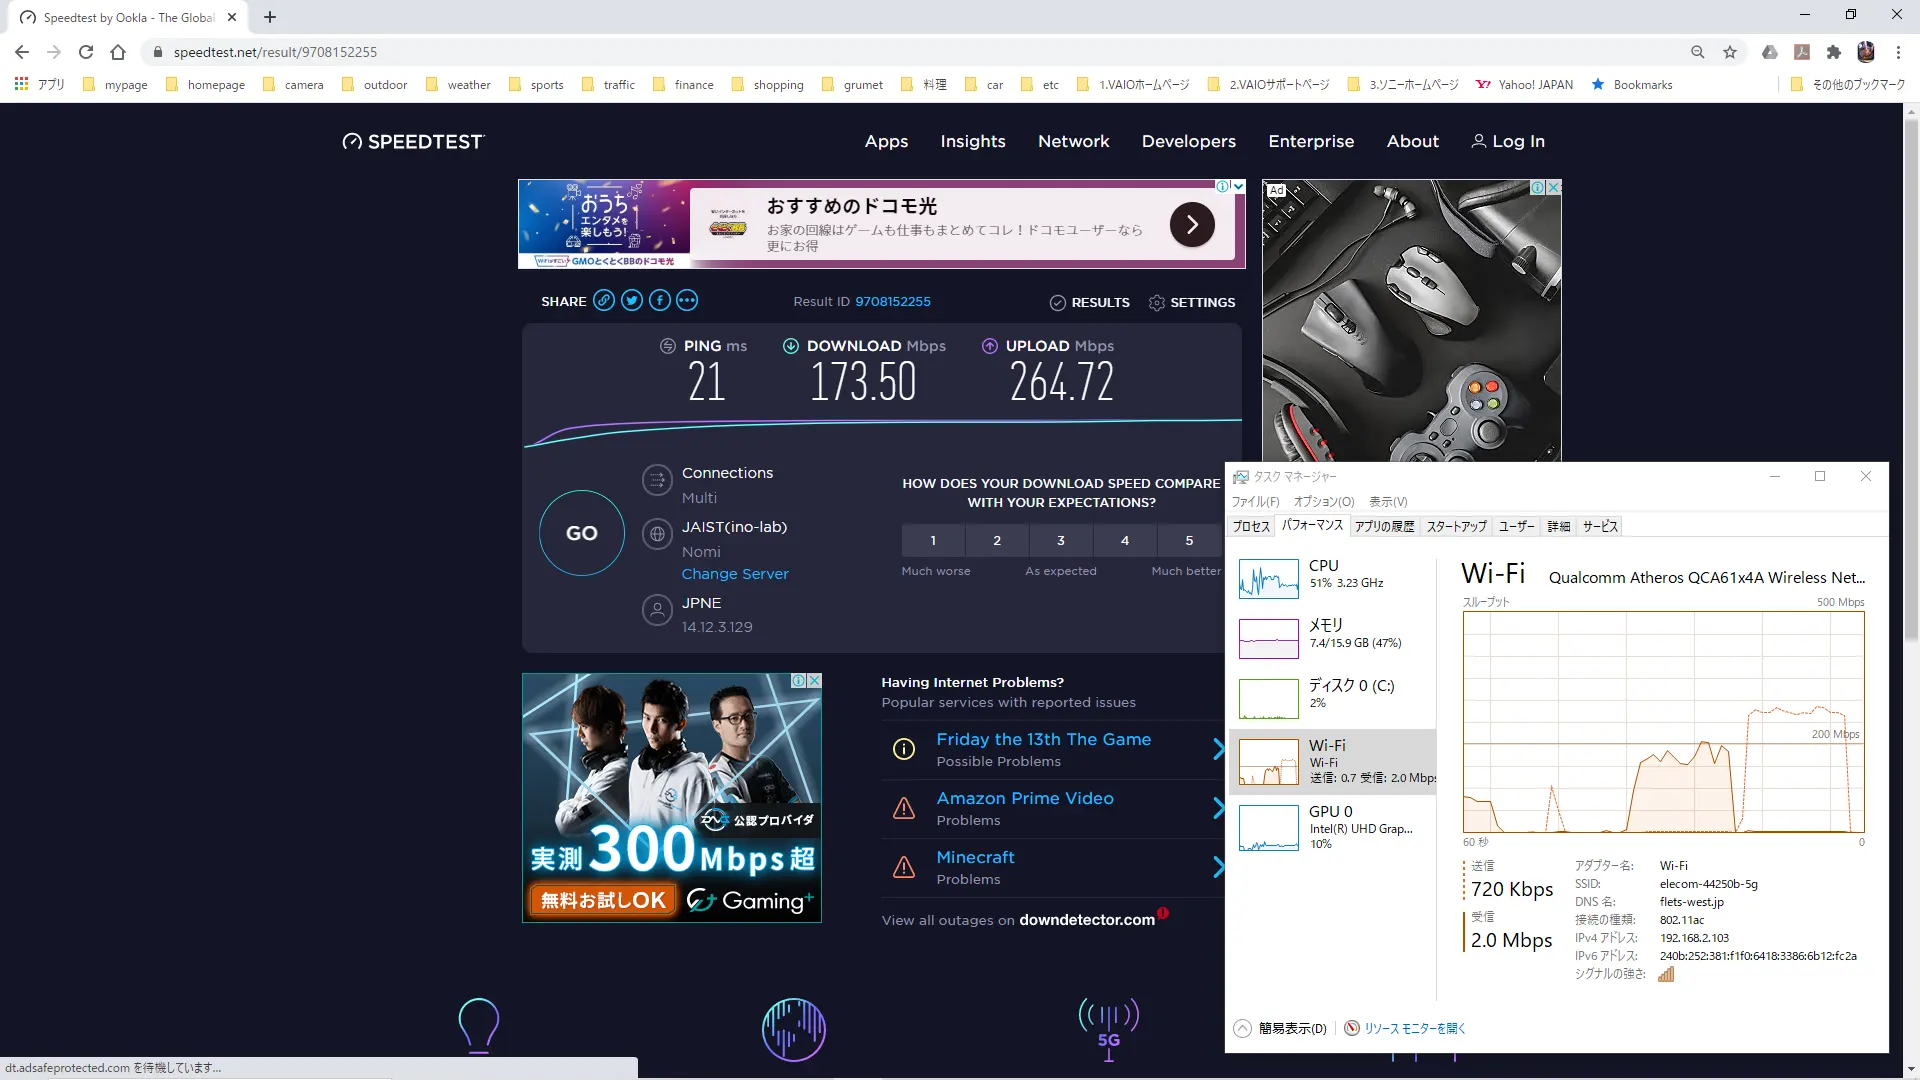Switch to Task Manager Processes tab
1920x1080 pixels.
tap(1251, 526)
